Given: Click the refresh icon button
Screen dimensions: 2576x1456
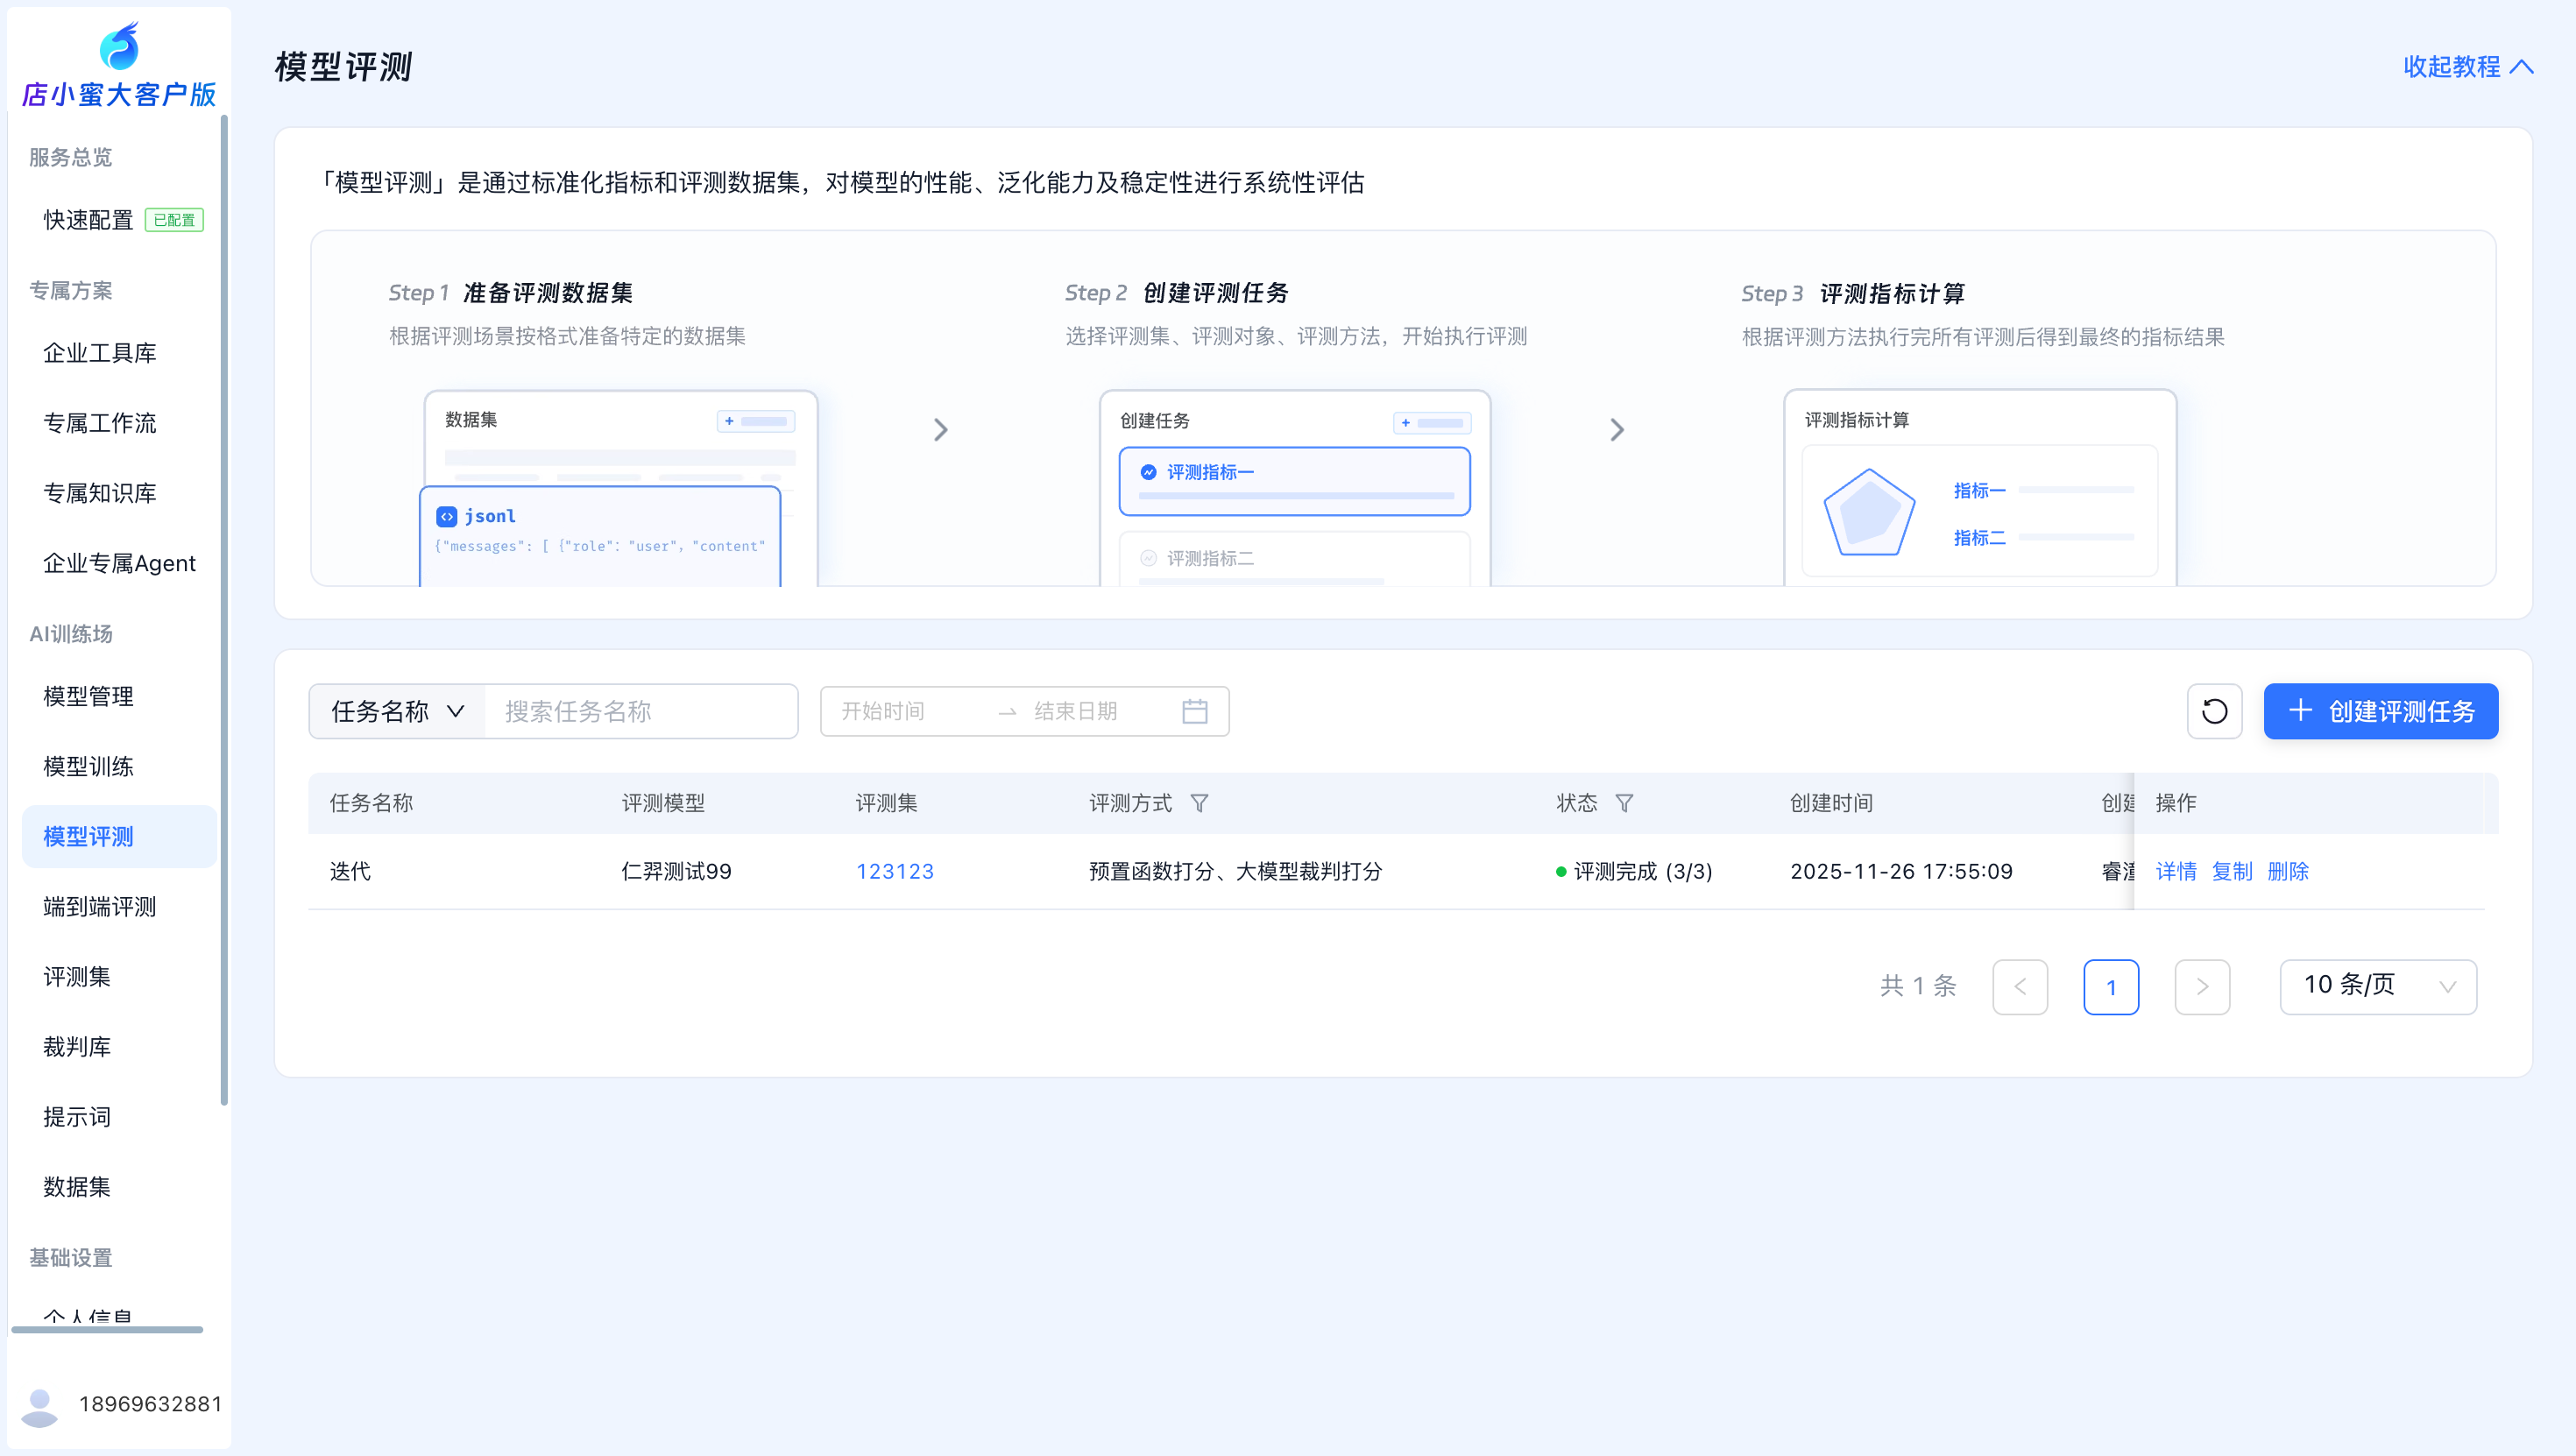Looking at the screenshot, I should 2214,711.
